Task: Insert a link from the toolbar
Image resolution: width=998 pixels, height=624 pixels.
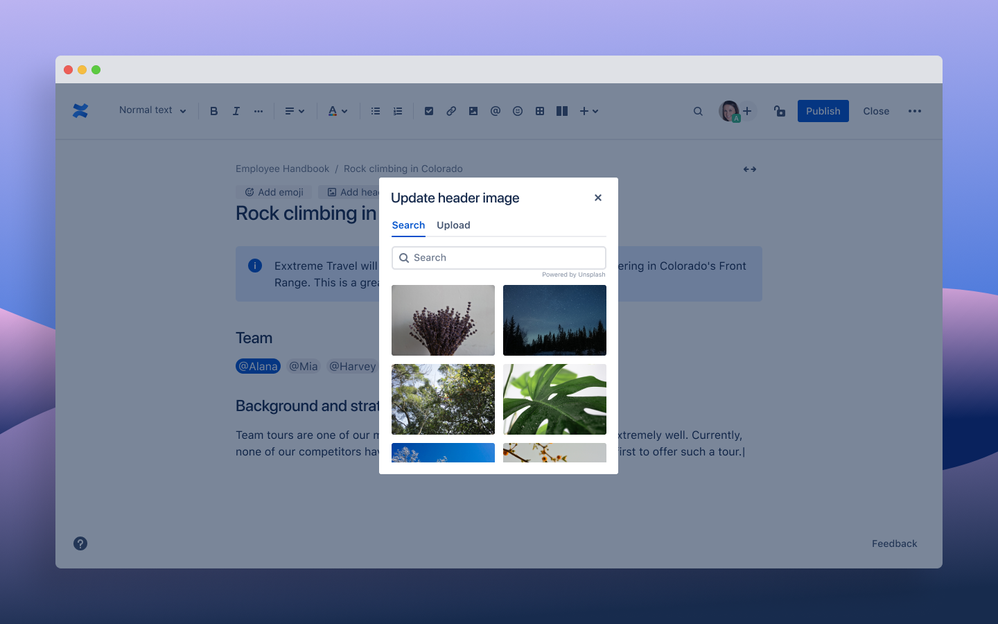Action: (451, 111)
